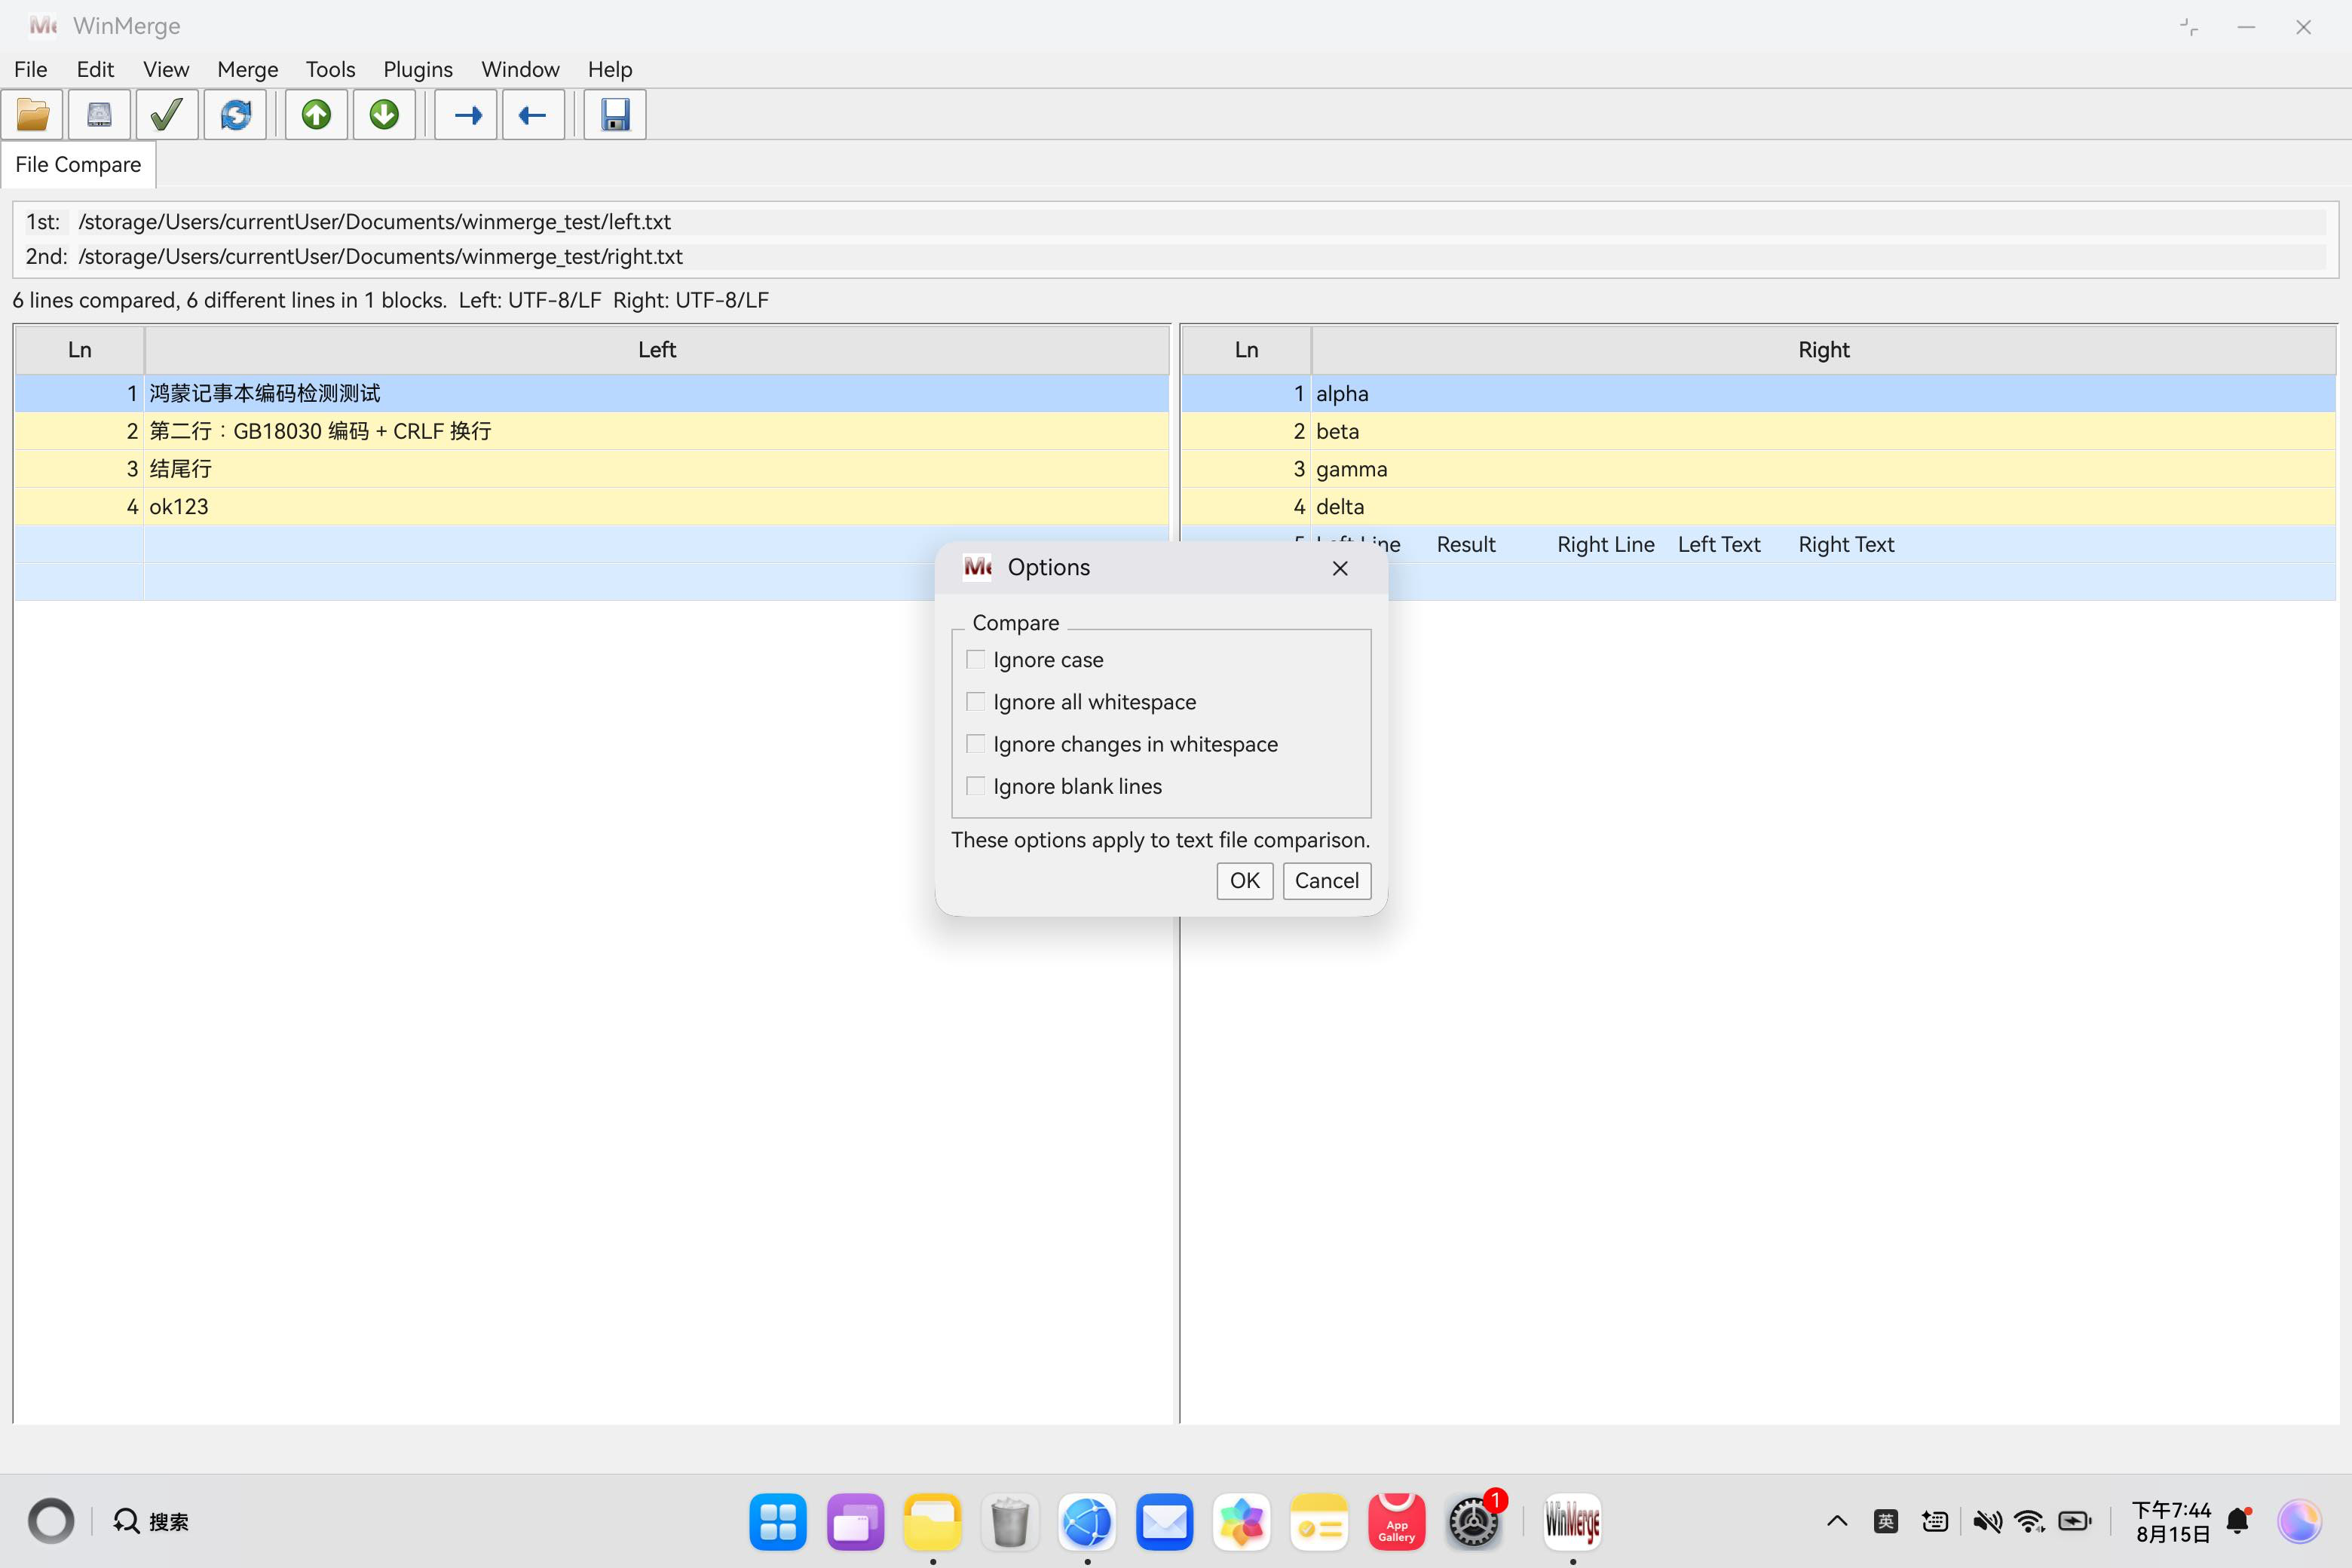The image size is (2352, 1568).
Task: Close the Options dialog with X
Action: (1340, 568)
